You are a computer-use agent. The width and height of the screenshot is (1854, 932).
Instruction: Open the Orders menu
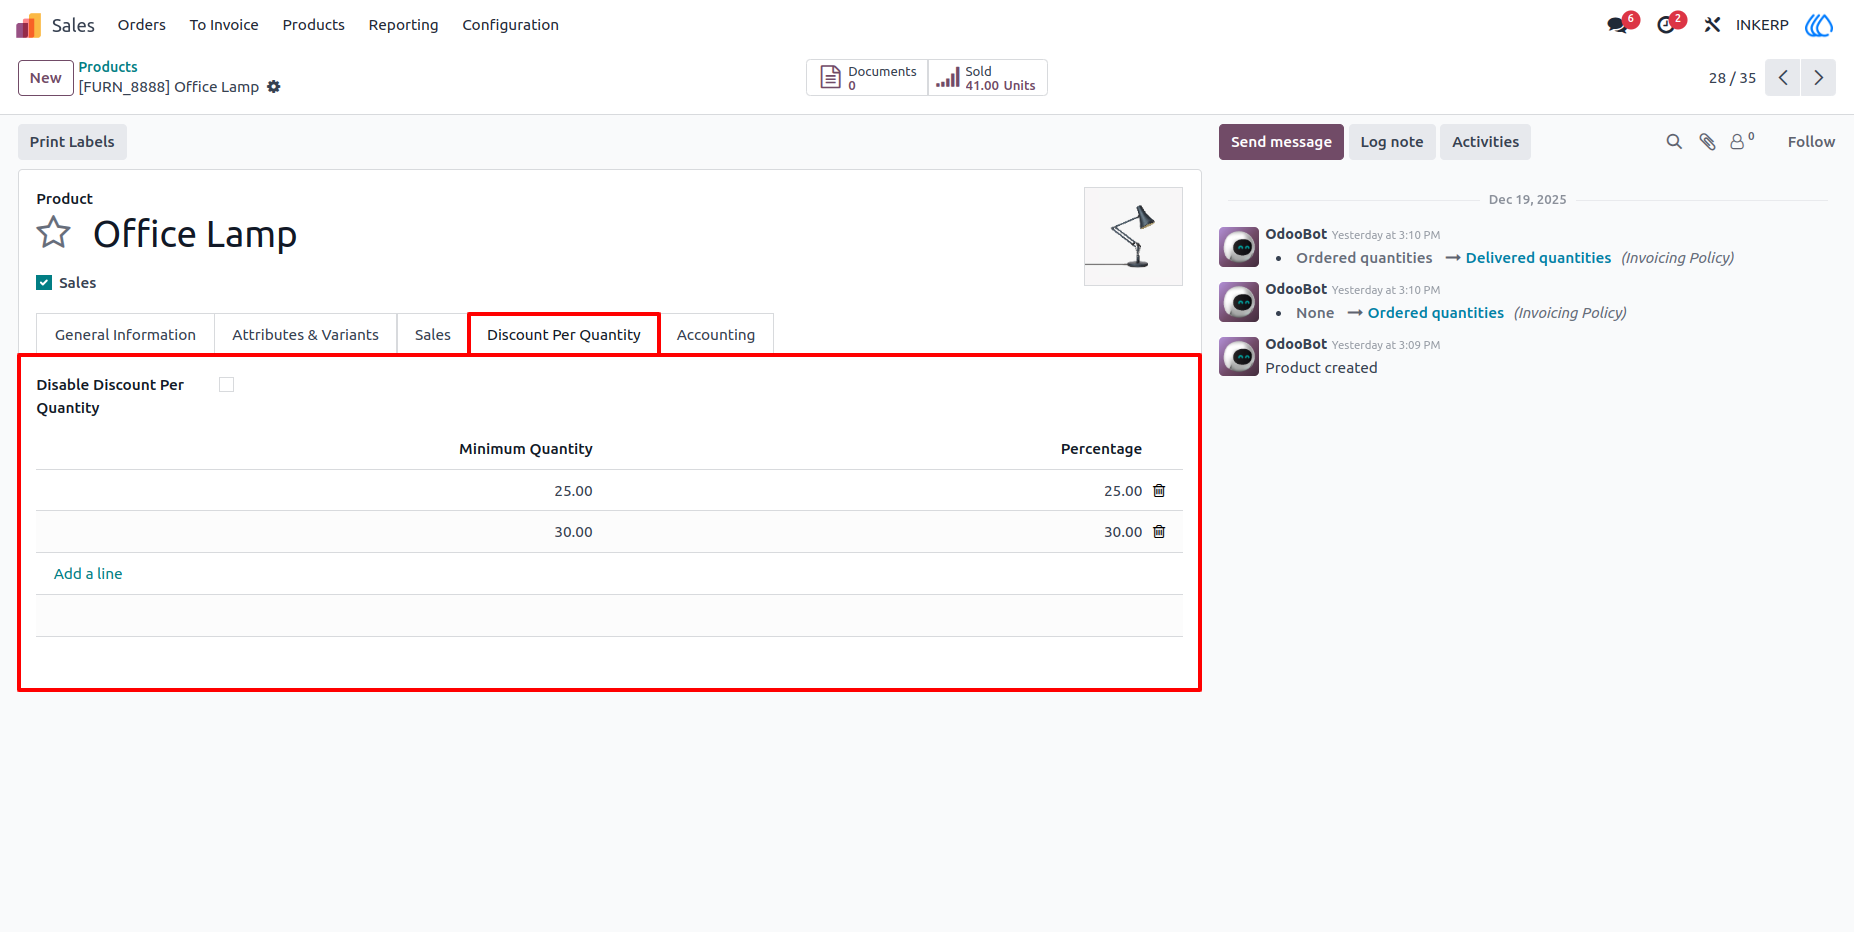[142, 25]
